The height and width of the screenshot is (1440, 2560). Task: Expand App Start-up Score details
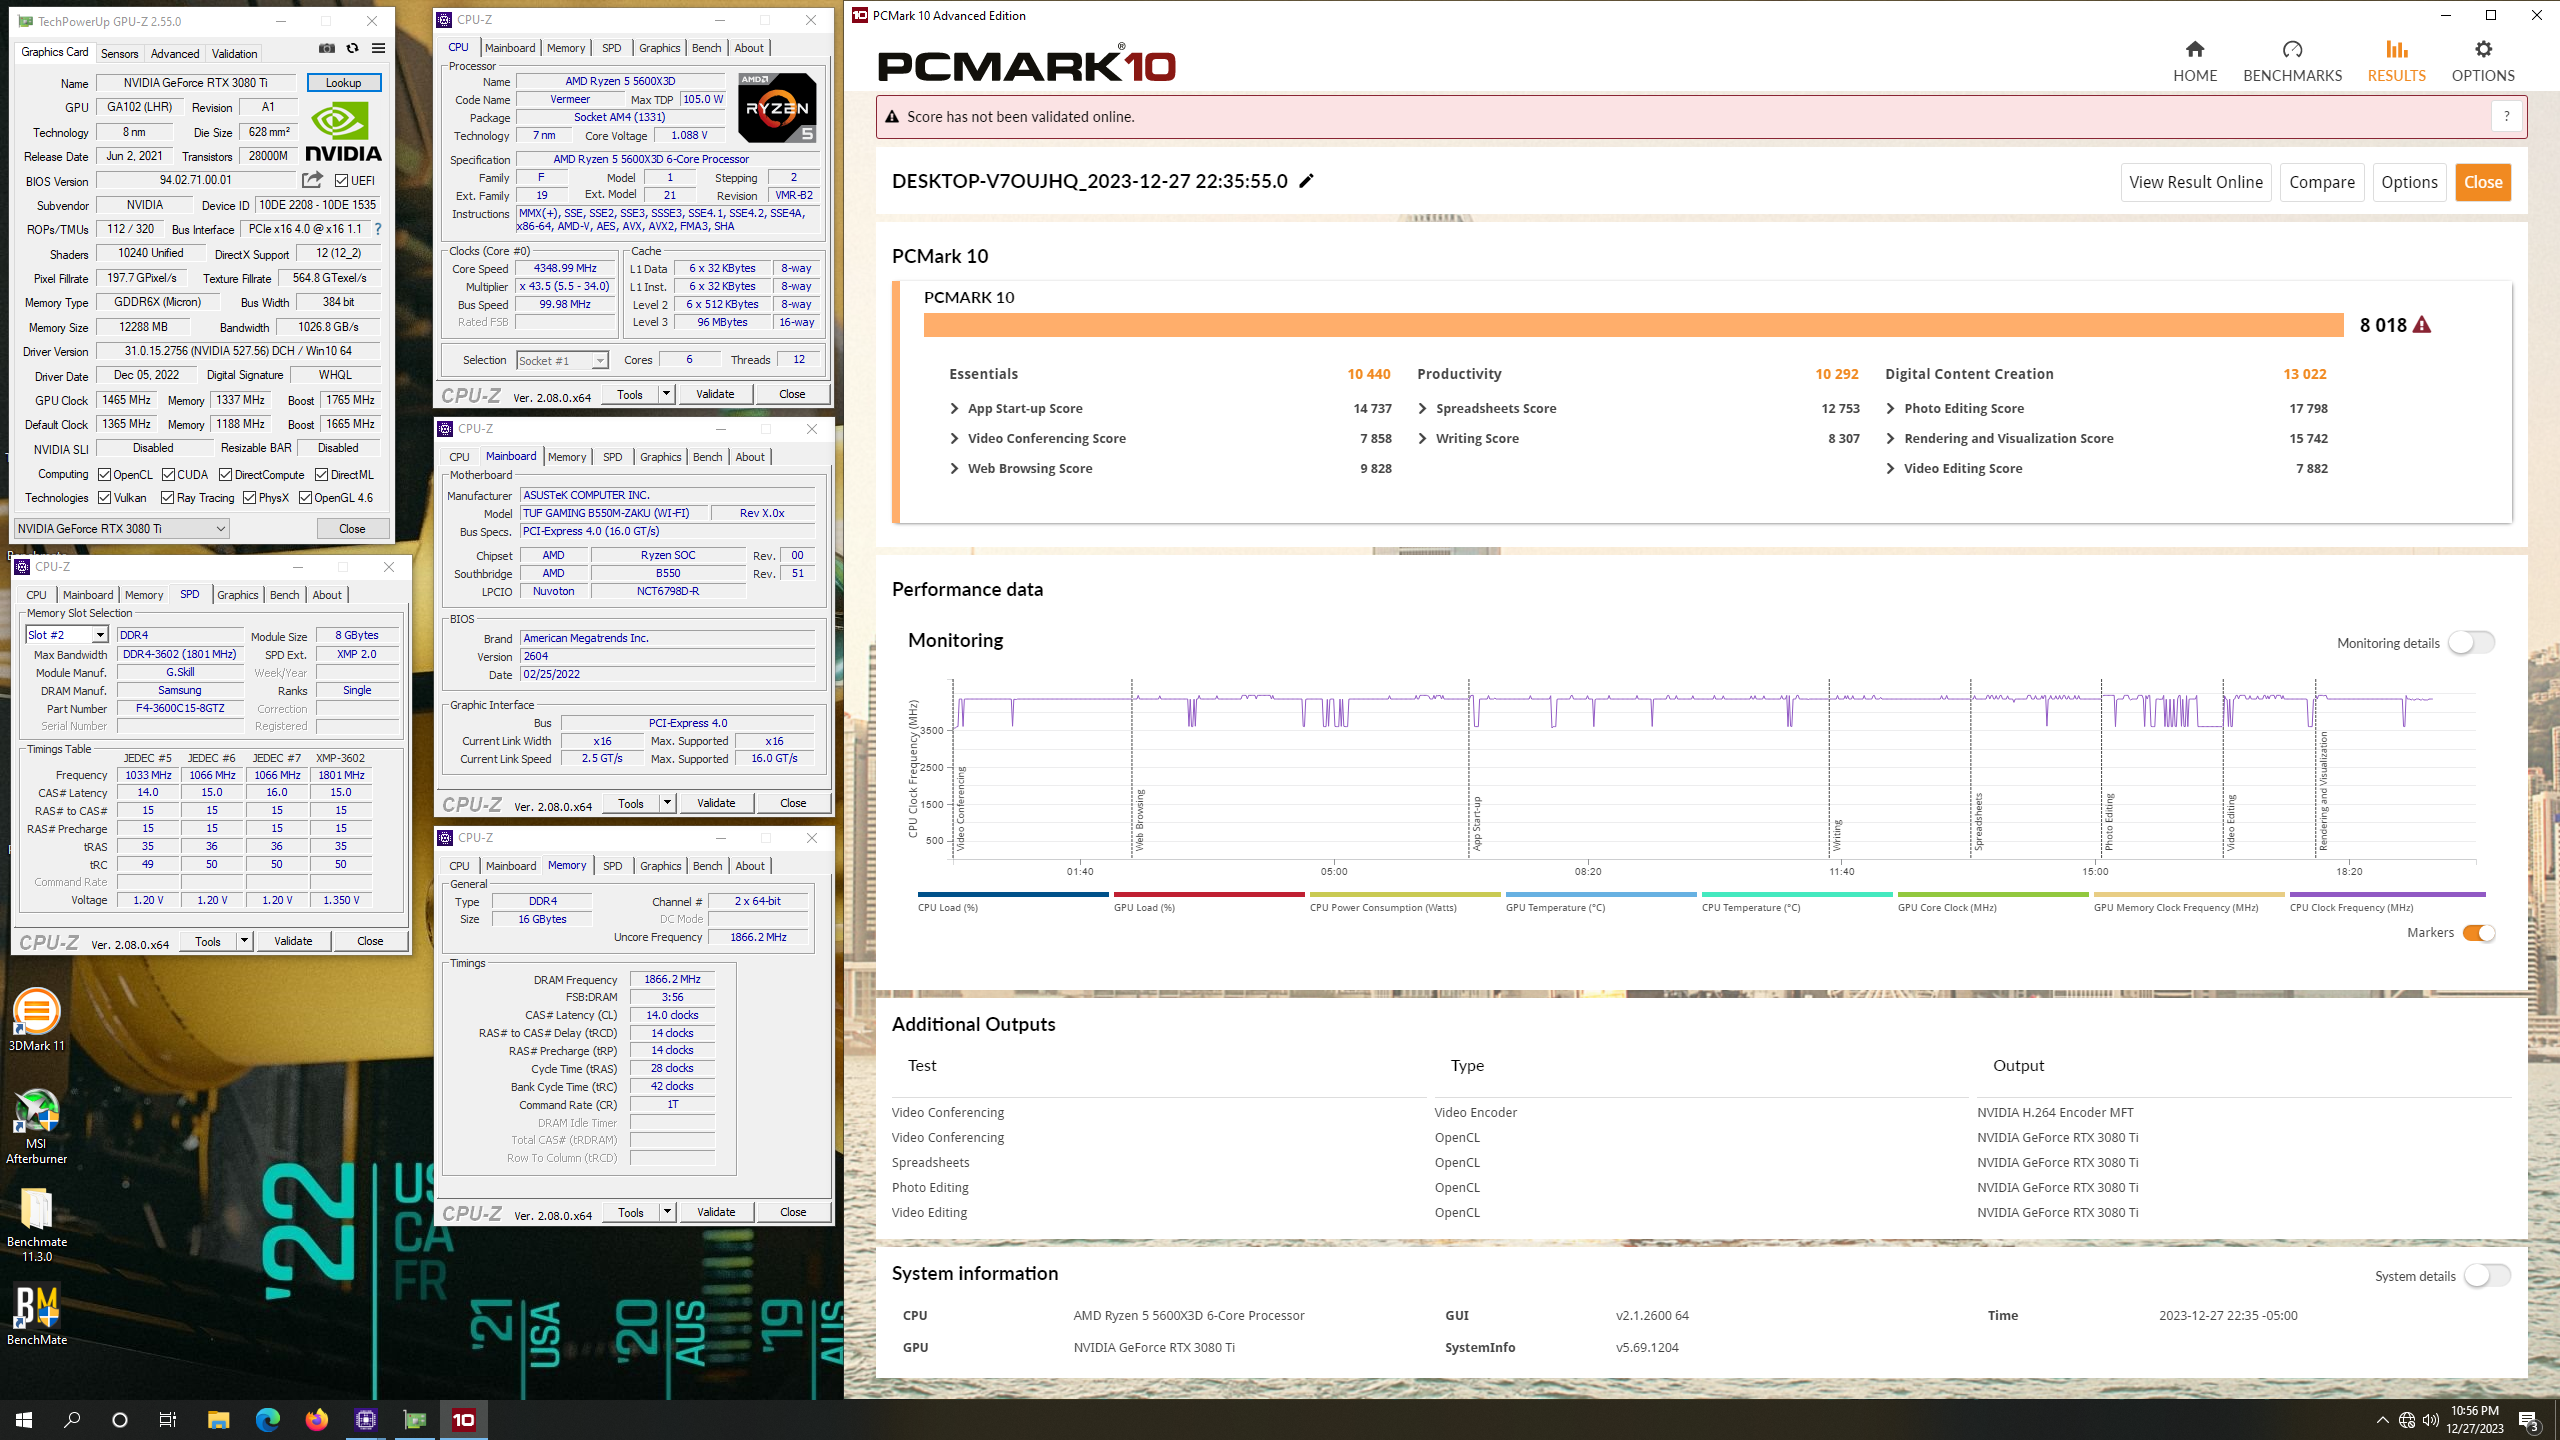pyautogui.click(x=954, y=408)
